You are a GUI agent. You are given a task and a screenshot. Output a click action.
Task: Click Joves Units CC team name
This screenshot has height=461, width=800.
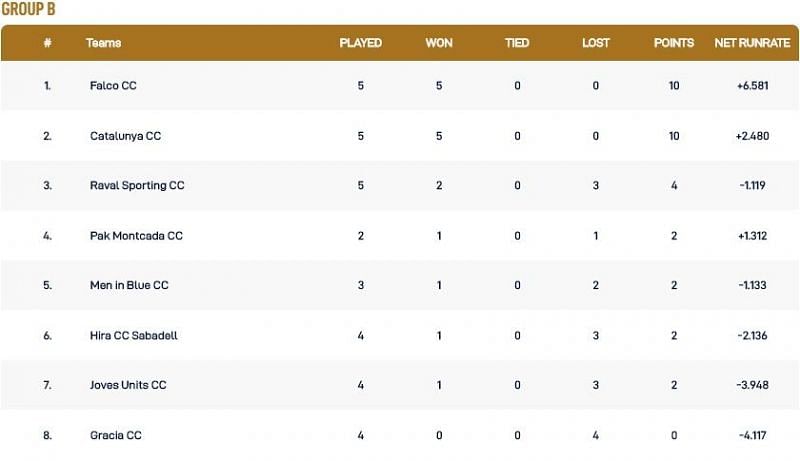[128, 386]
